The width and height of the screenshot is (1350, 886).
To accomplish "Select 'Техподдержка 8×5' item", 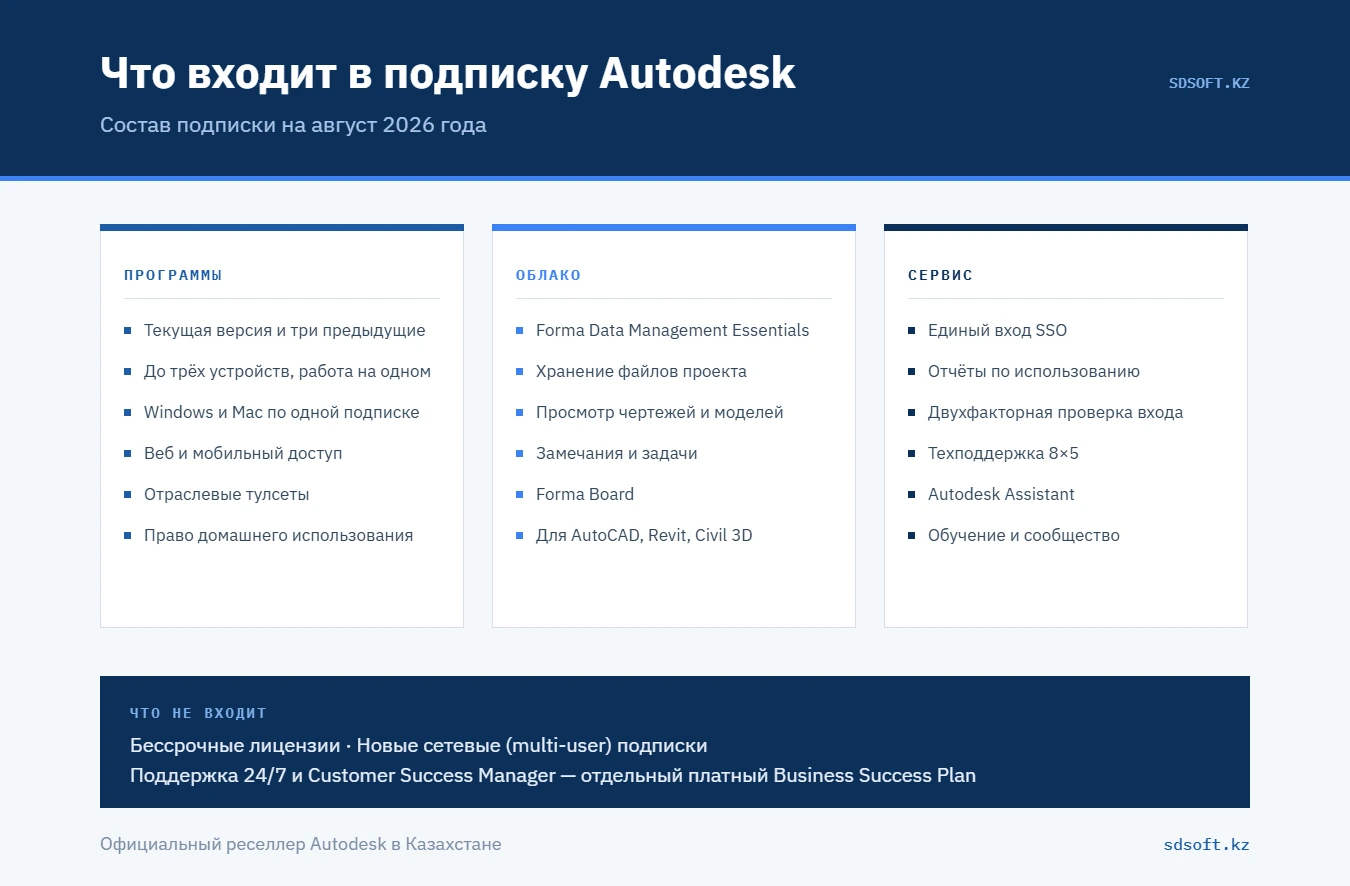I will [x=1003, y=453].
